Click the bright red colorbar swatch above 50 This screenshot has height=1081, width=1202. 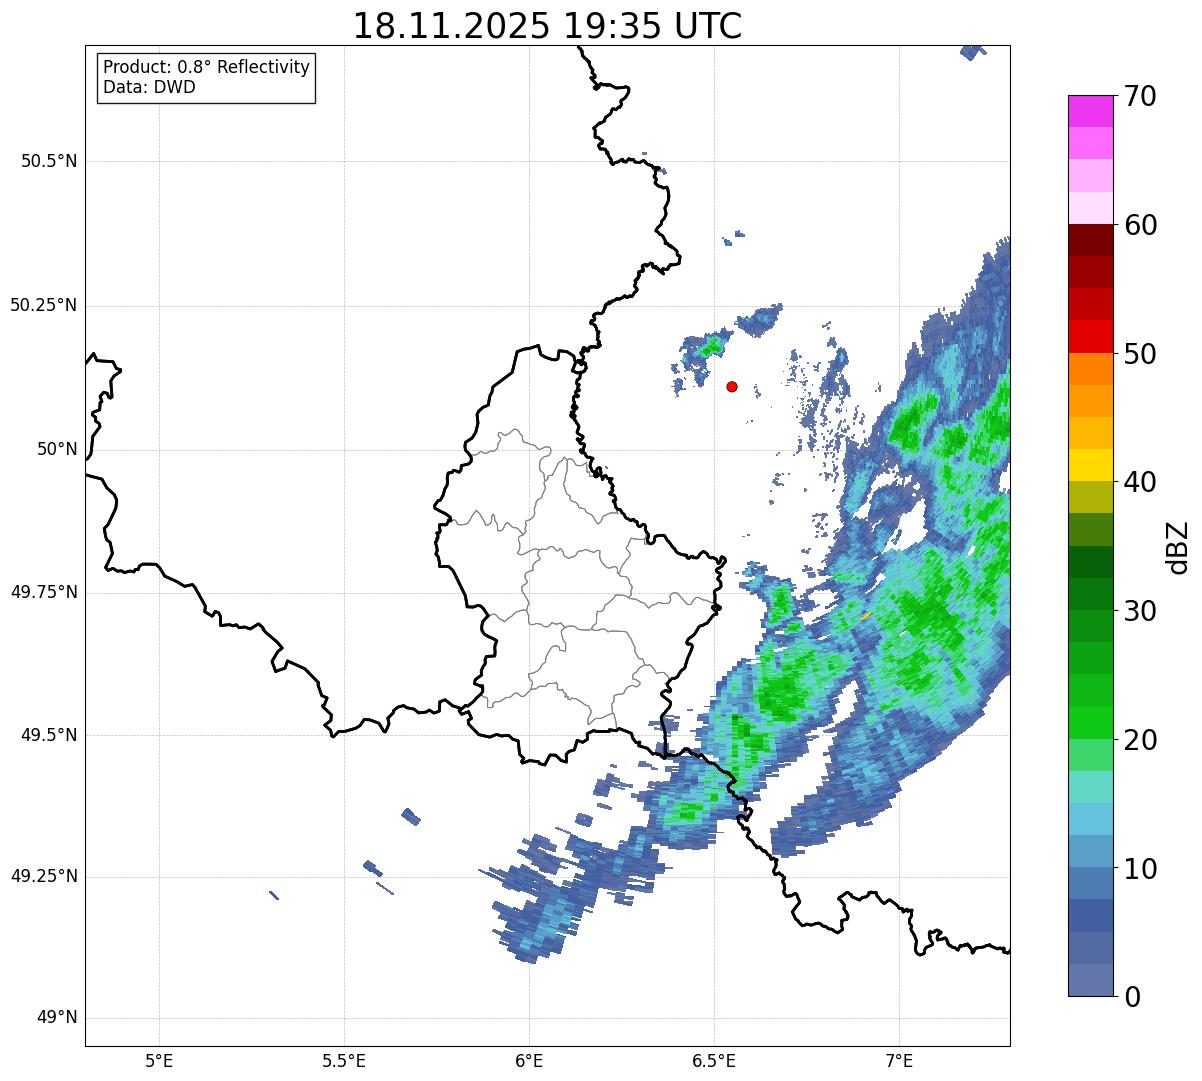coord(1091,336)
